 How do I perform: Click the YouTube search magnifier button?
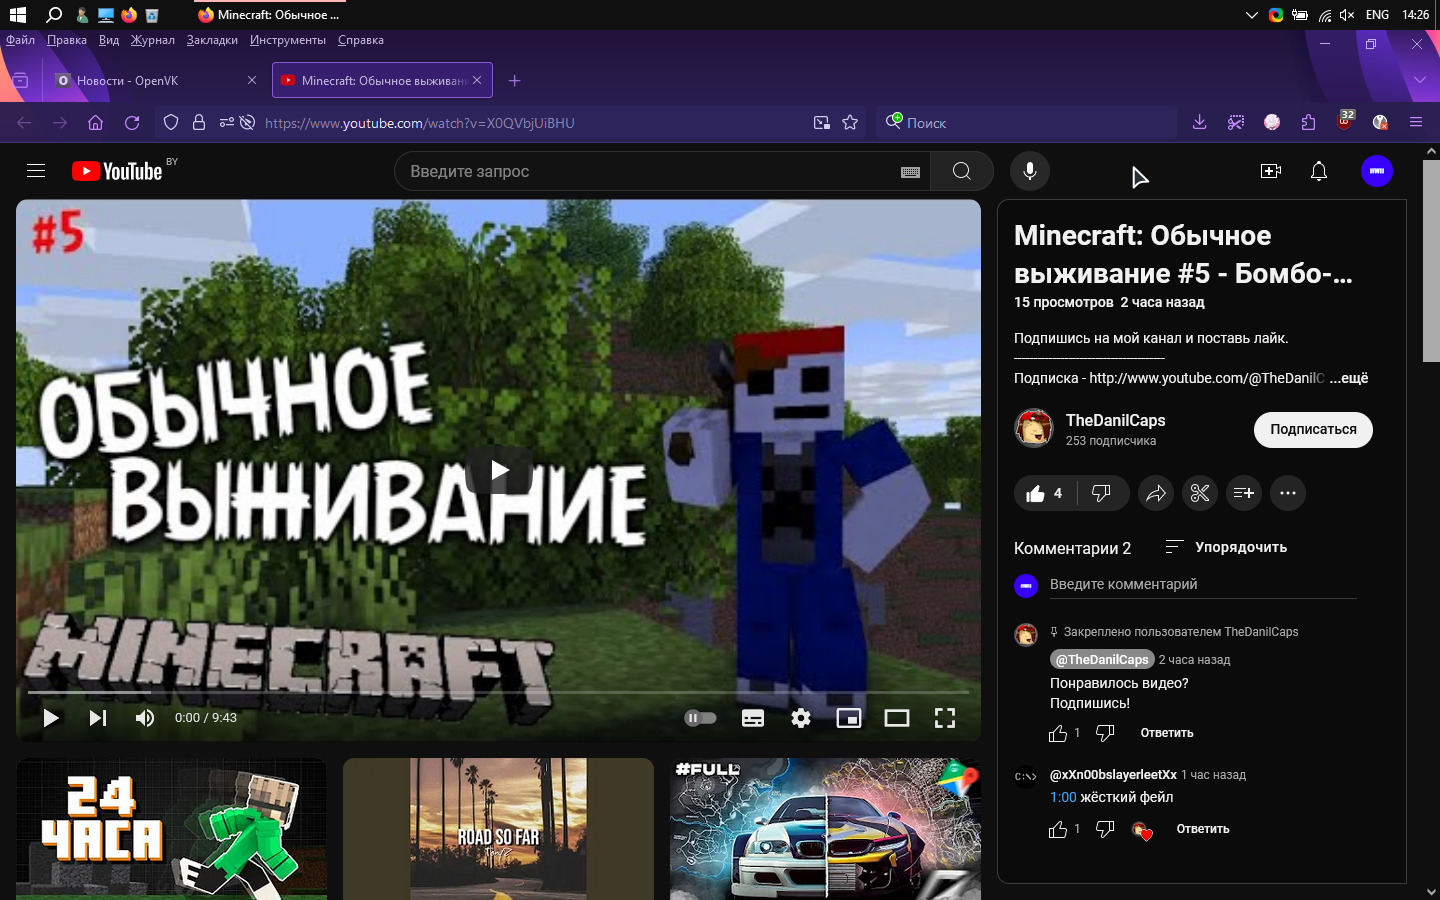click(961, 171)
